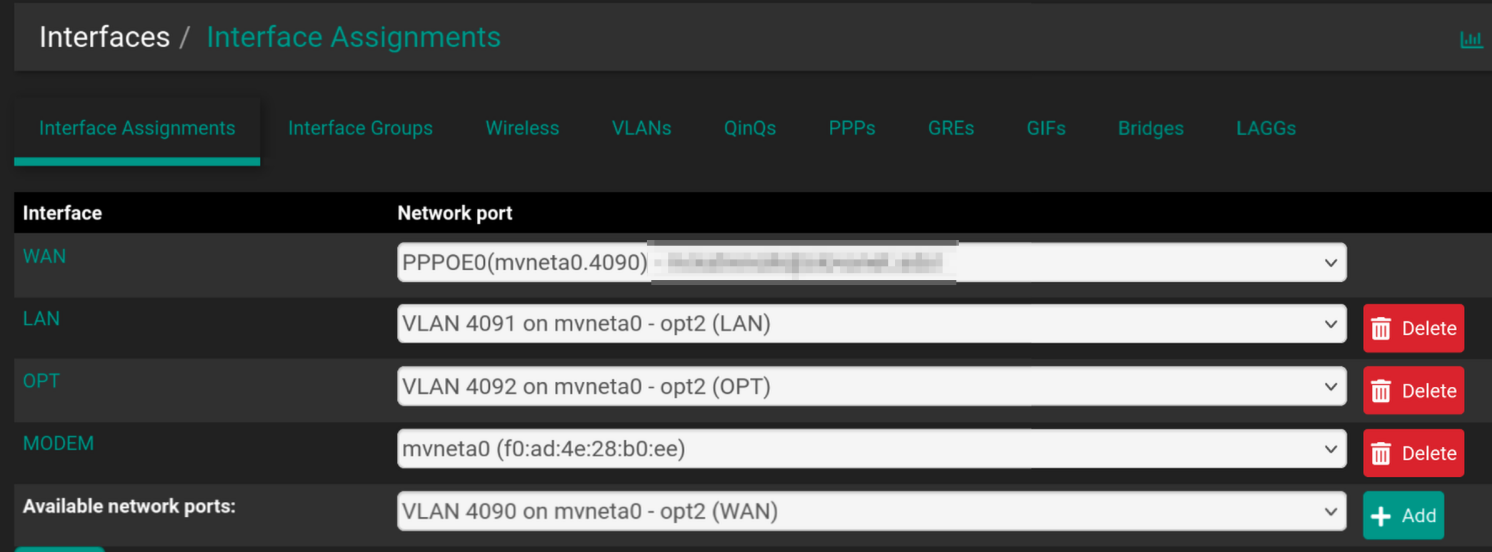Expand the Available network ports dropdown
This screenshot has height=552, width=1492.
tap(871, 511)
